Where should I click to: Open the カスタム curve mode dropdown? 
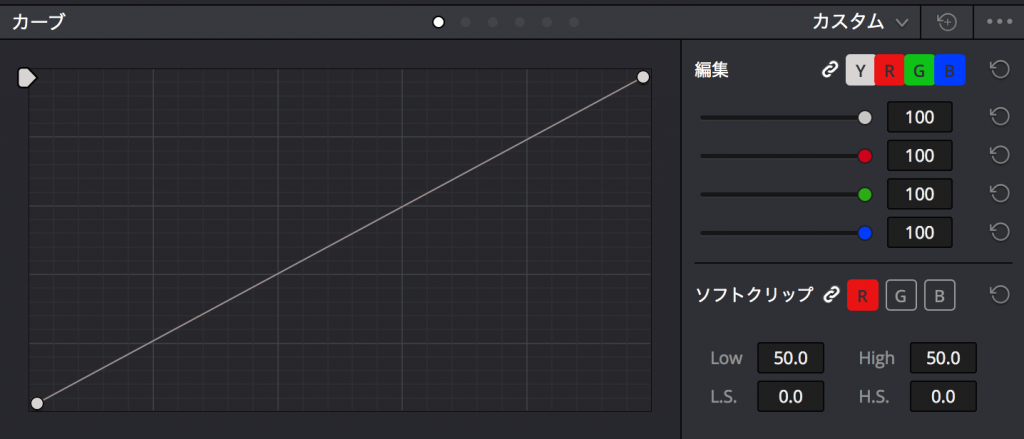pyautogui.click(x=862, y=21)
